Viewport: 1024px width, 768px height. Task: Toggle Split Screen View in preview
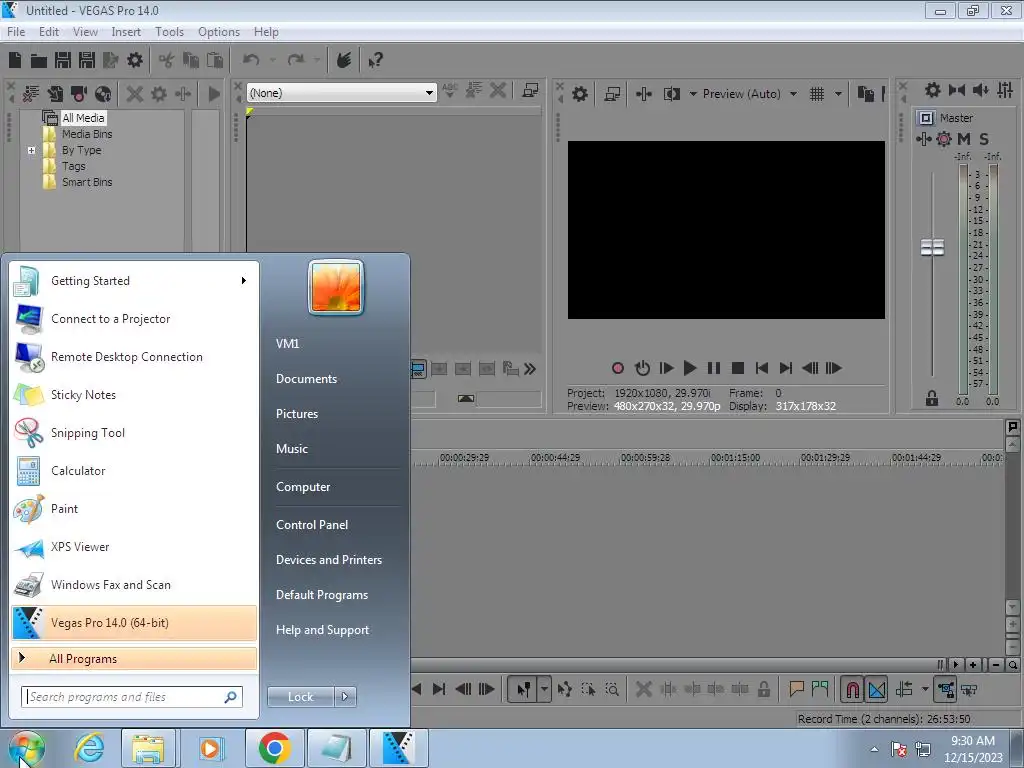click(x=671, y=94)
